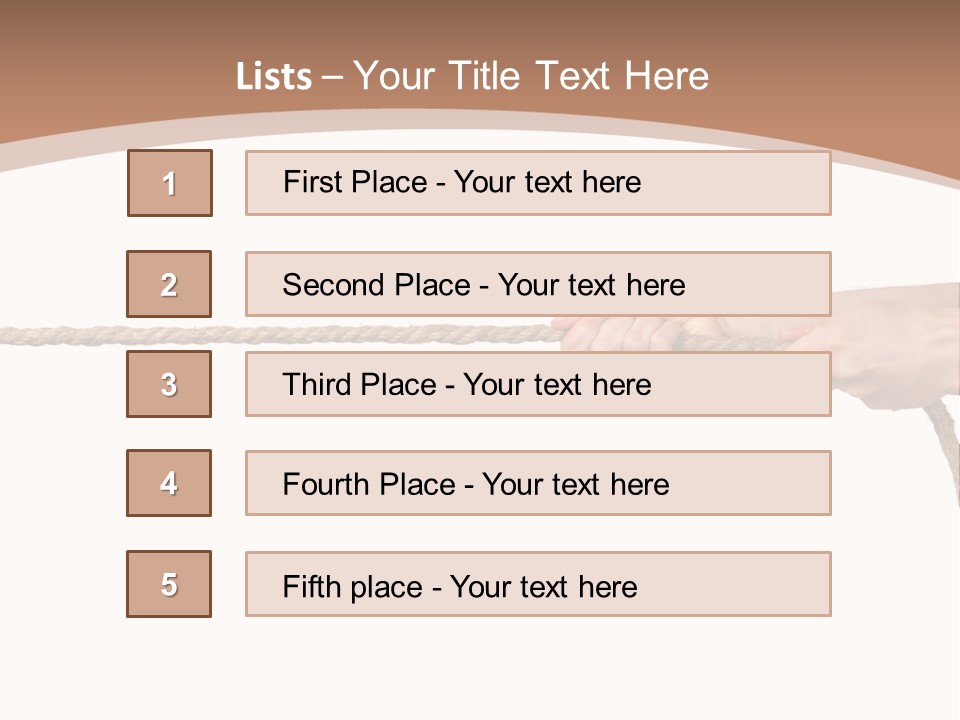The width and height of the screenshot is (960, 720).
Task: Click the rope image left of number 3
Action: click(x=60, y=335)
